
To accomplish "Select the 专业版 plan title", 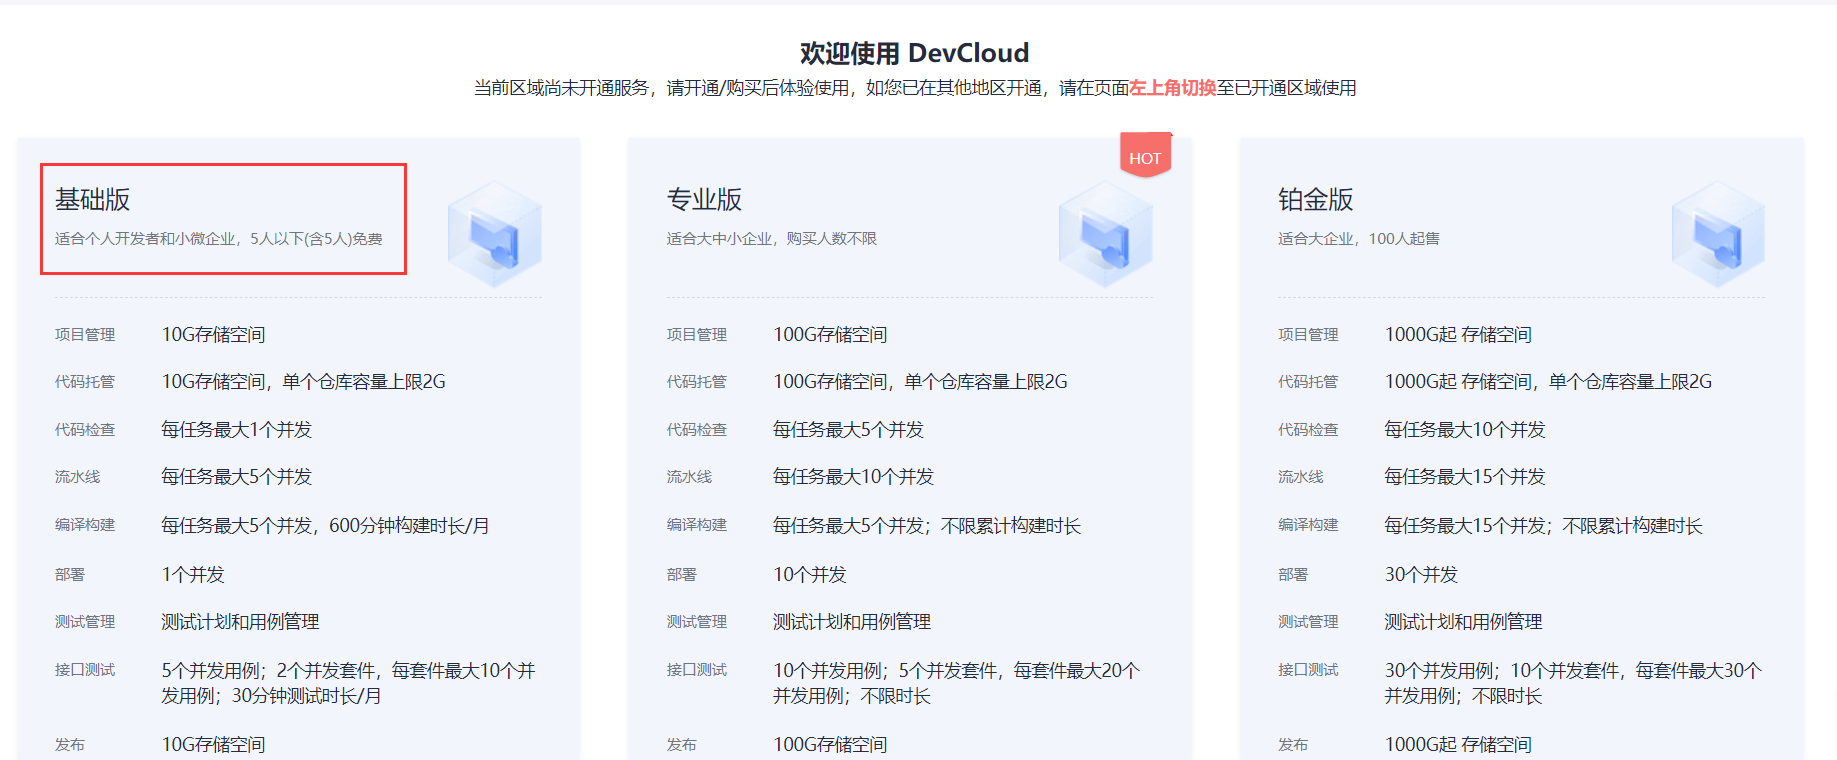I will coord(705,200).
